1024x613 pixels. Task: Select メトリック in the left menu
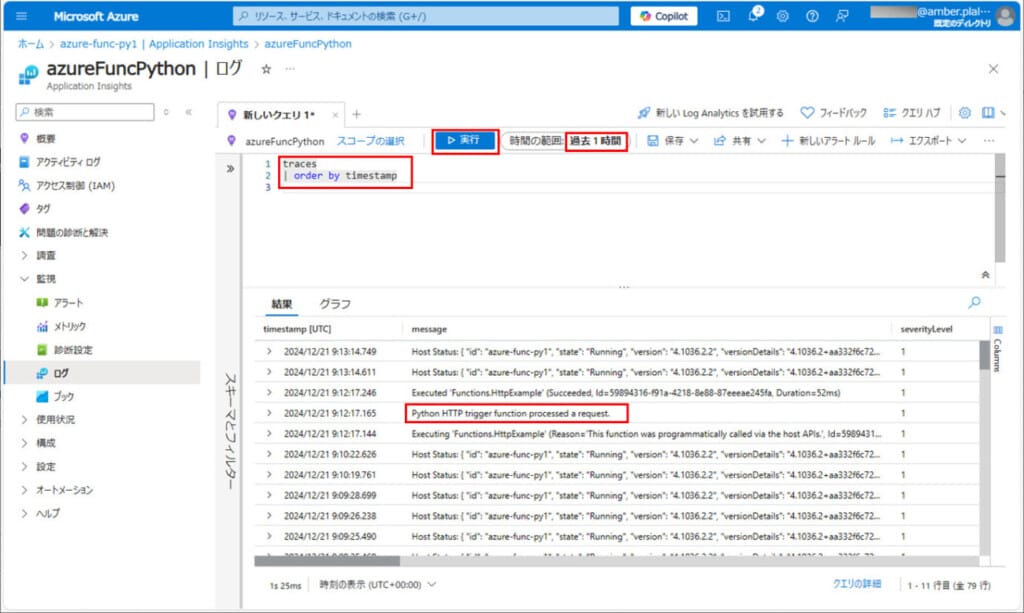pos(70,326)
